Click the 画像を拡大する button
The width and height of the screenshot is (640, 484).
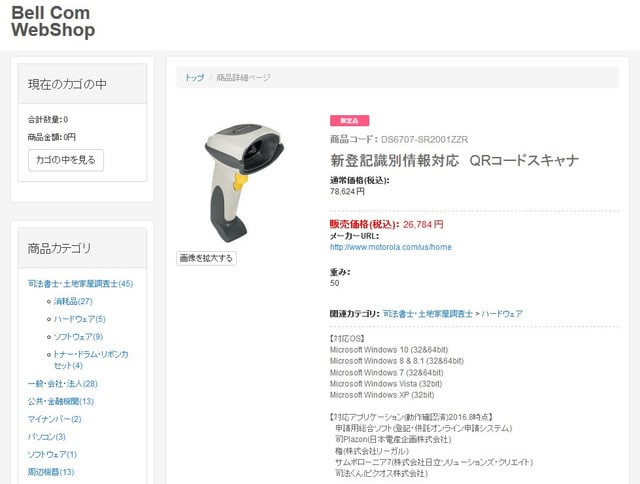tap(206, 258)
